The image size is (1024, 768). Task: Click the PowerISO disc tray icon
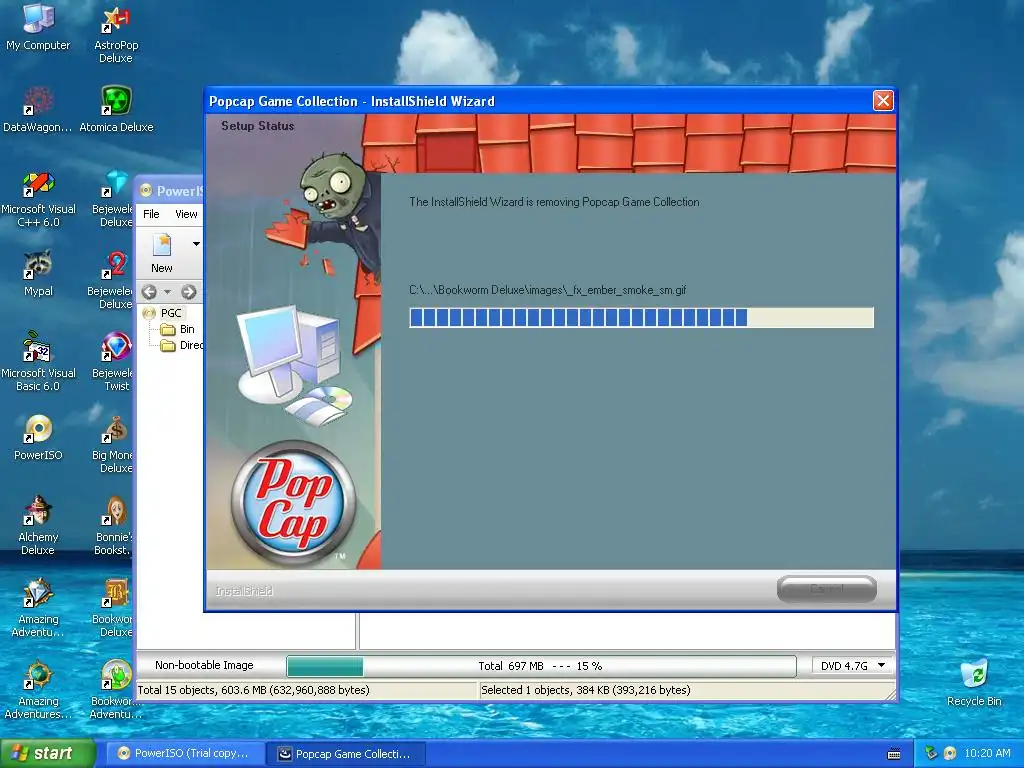[x=950, y=753]
